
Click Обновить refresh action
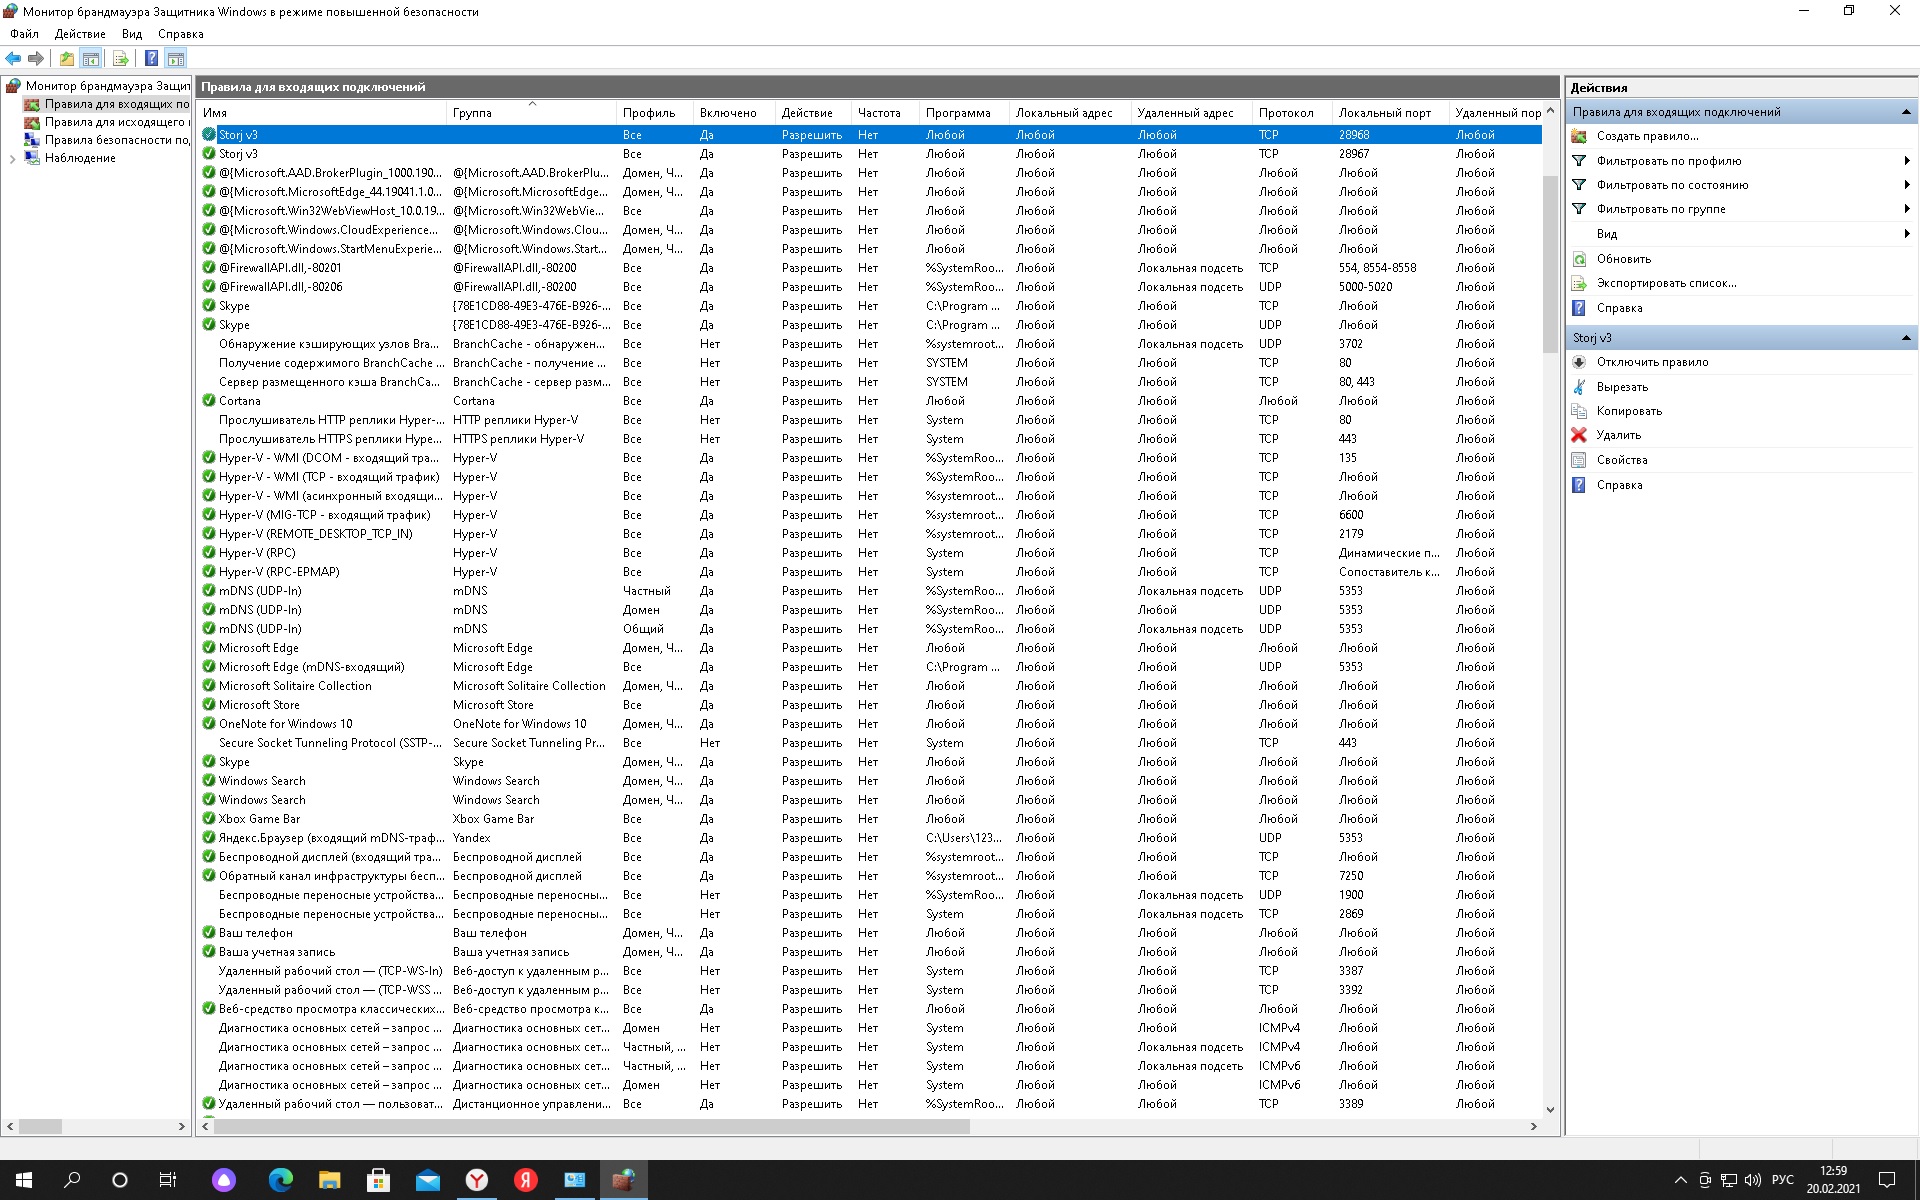click(x=1623, y=259)
